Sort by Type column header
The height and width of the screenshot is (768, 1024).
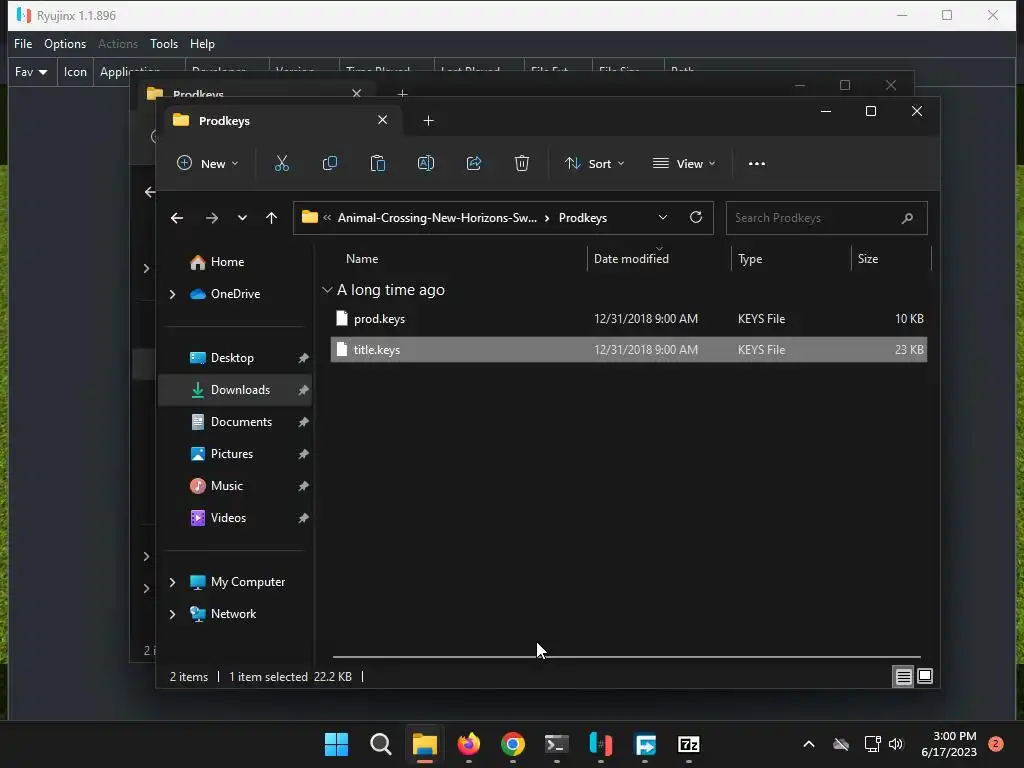tap(750, 259)
